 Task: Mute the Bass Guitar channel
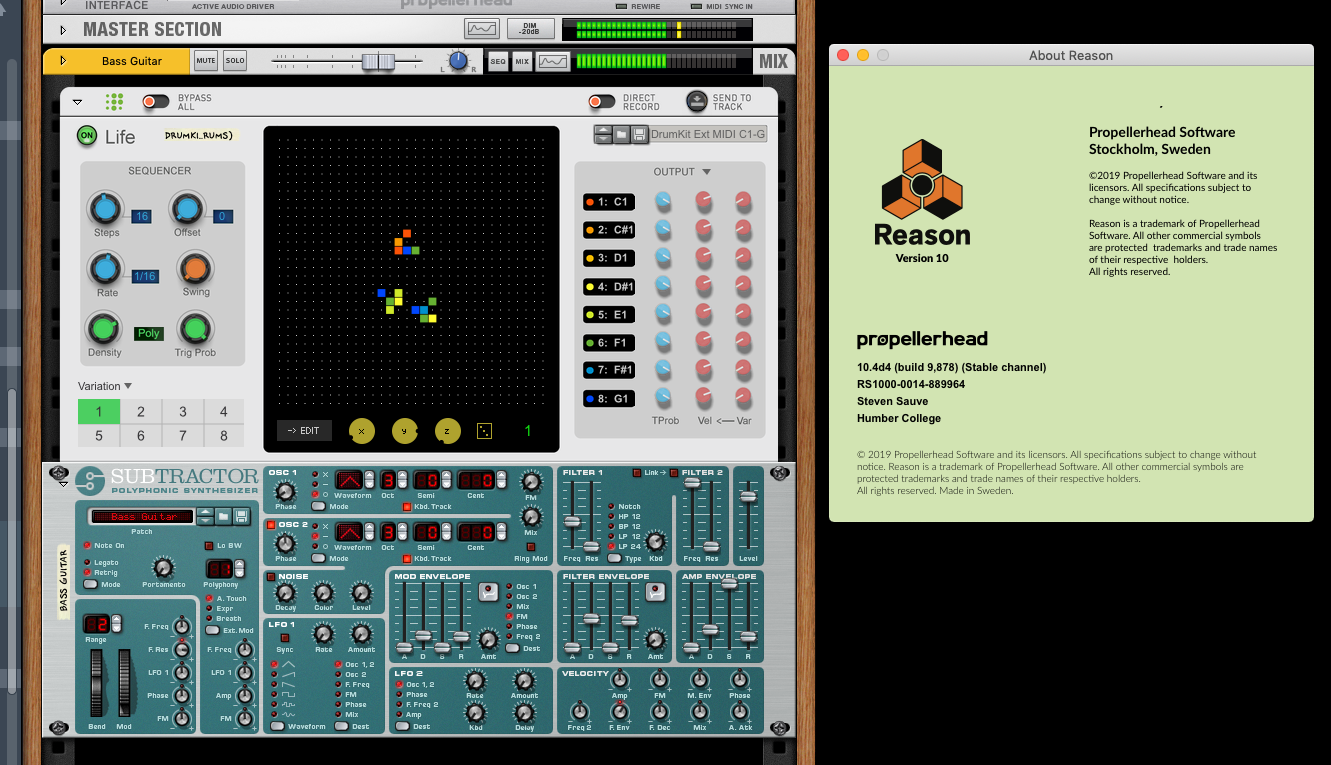(205, 61)
